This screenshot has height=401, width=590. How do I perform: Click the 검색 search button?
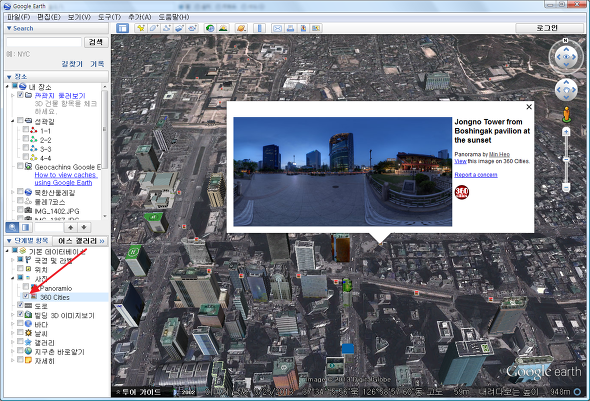click(x=96, y=42)
